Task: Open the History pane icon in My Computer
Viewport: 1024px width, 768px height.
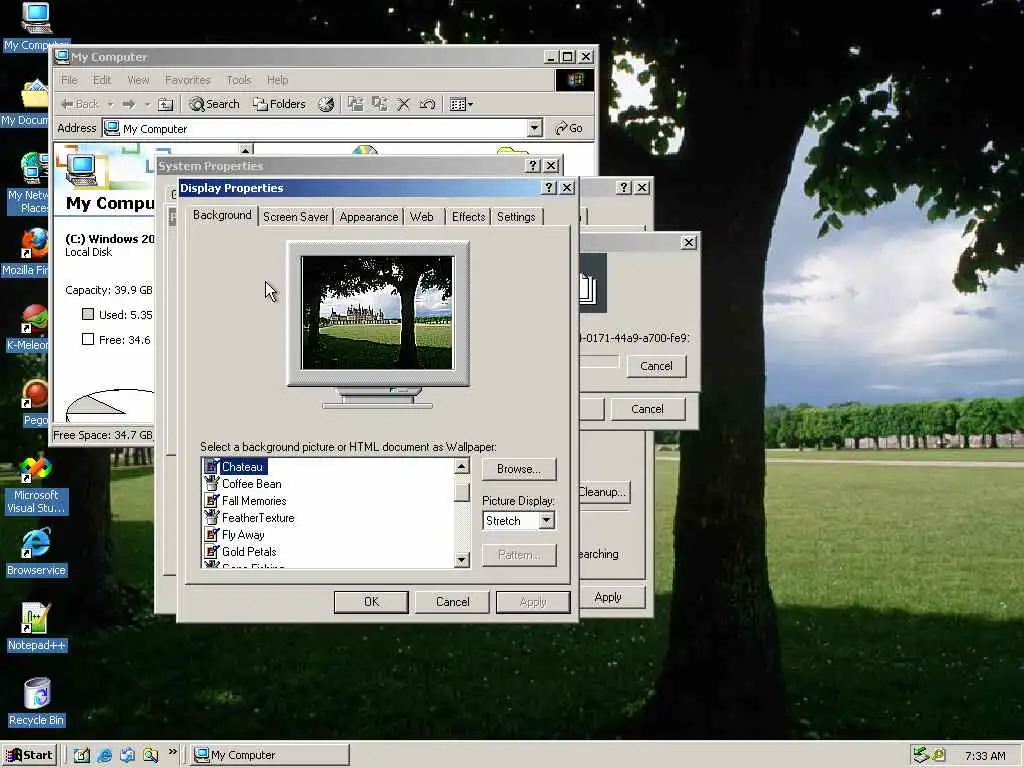Action: coord(326,104)
